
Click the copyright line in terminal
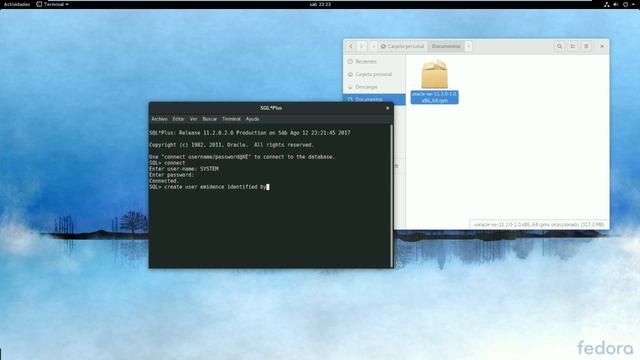tap(231, 145)
